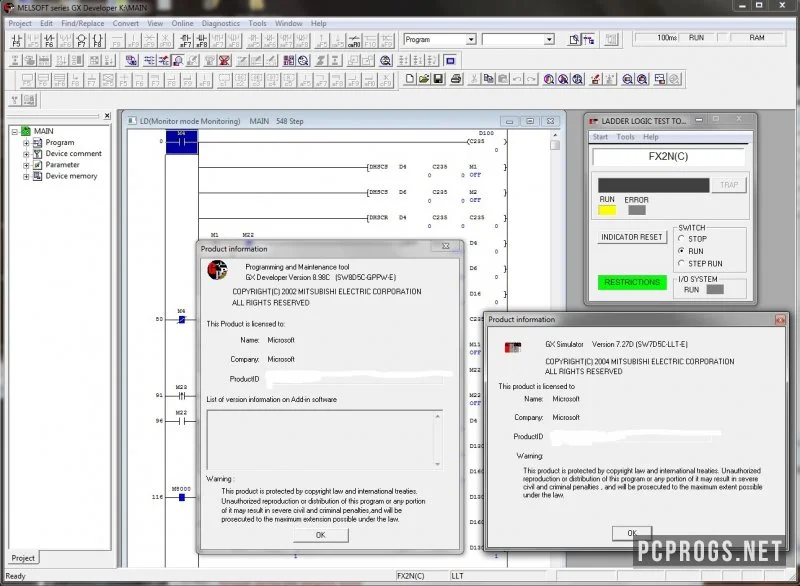Switch to the Project tab at the bottom
Screen dimensions: 800x586
click(23, 558)
